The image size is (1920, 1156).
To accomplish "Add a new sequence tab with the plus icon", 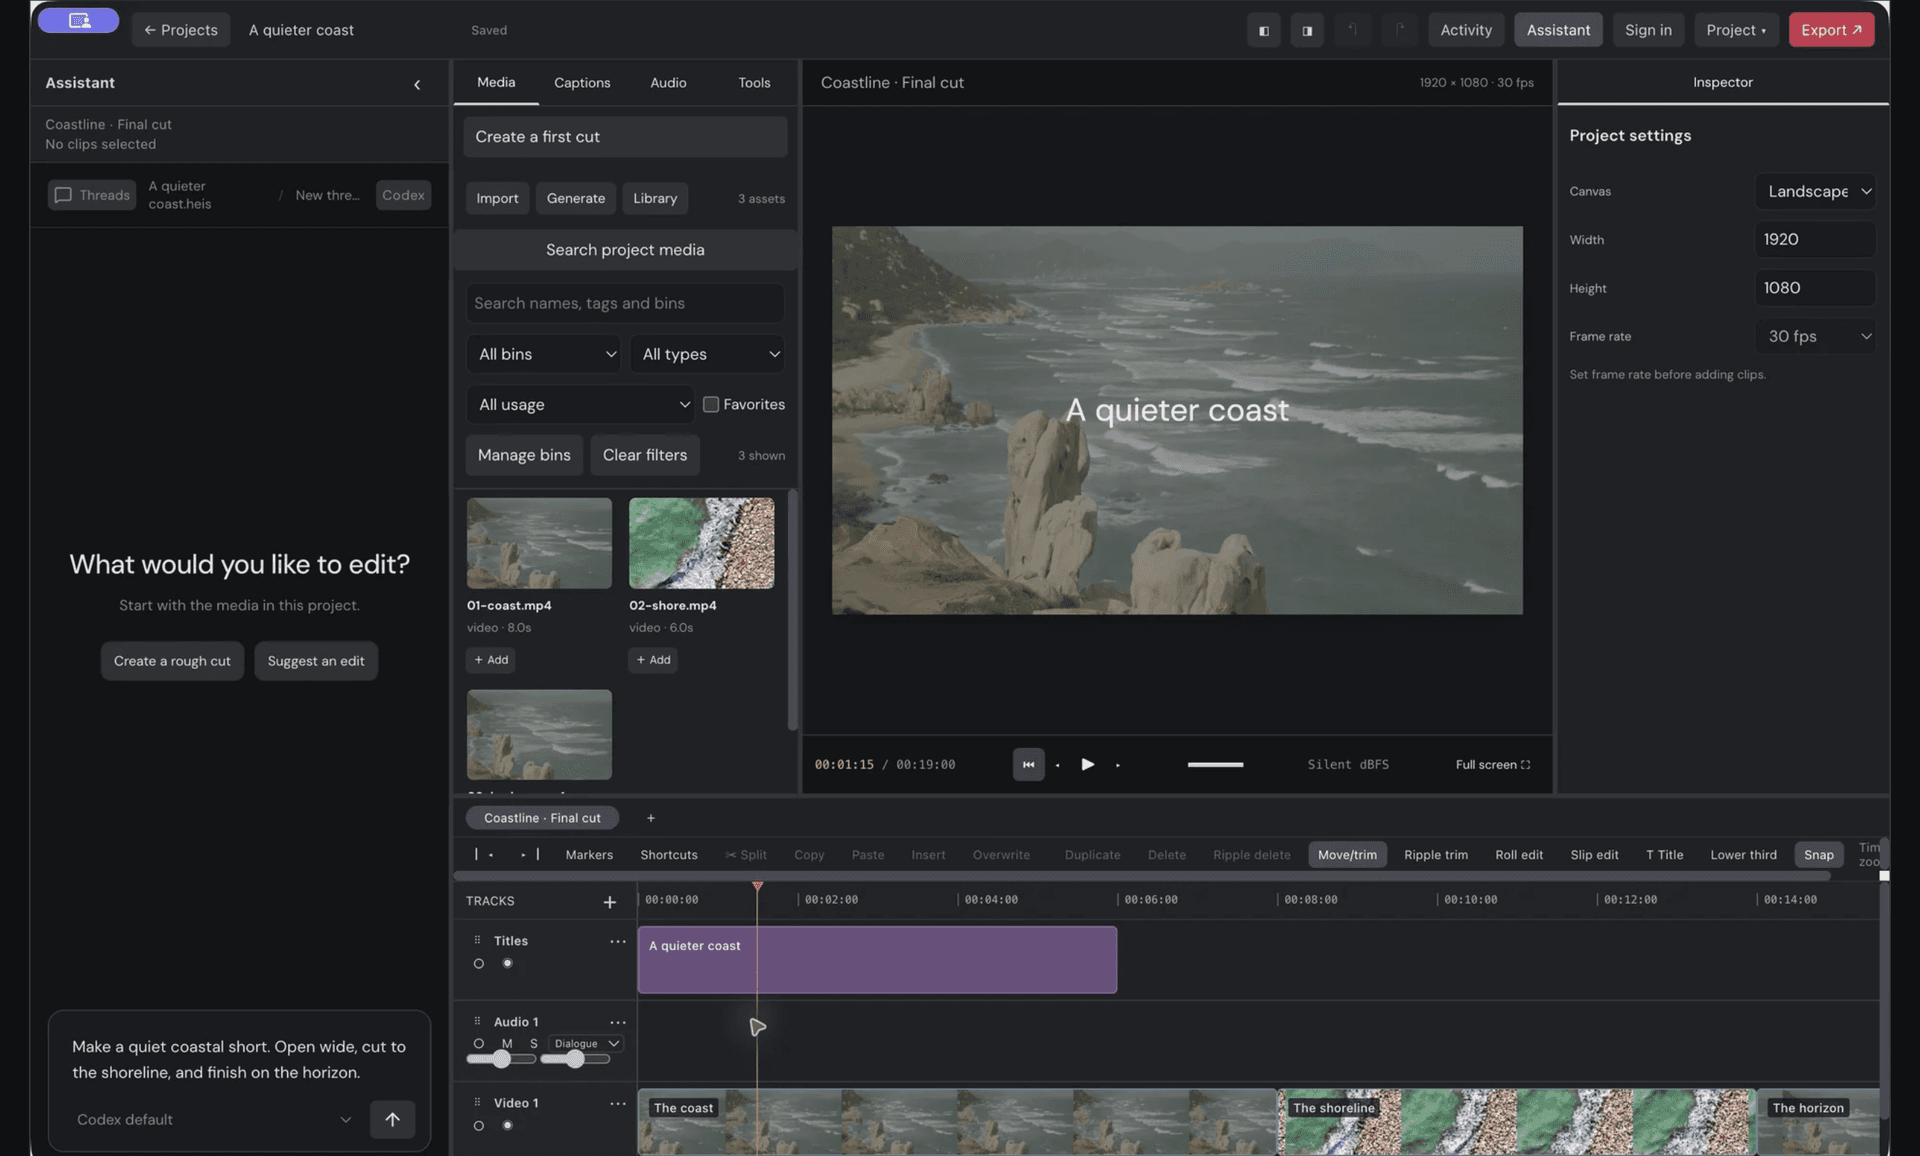I will (x=651, y=818).
